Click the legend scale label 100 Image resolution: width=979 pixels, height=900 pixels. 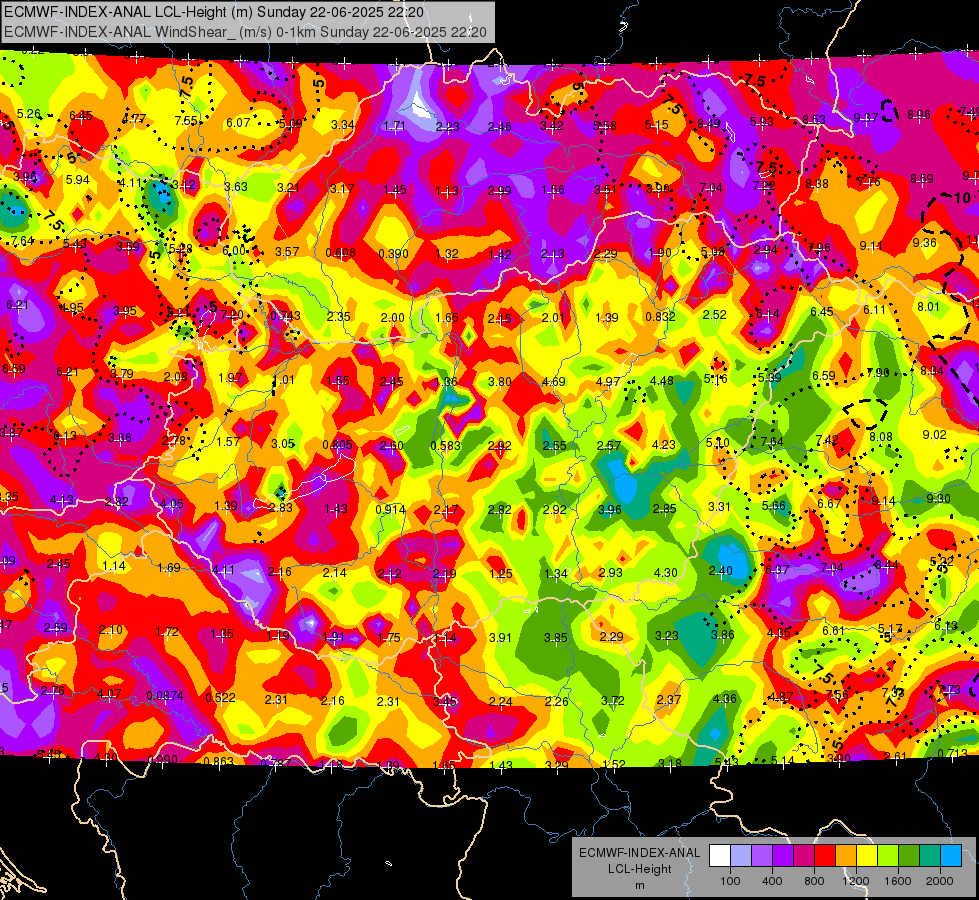click(x=730, y=881)
